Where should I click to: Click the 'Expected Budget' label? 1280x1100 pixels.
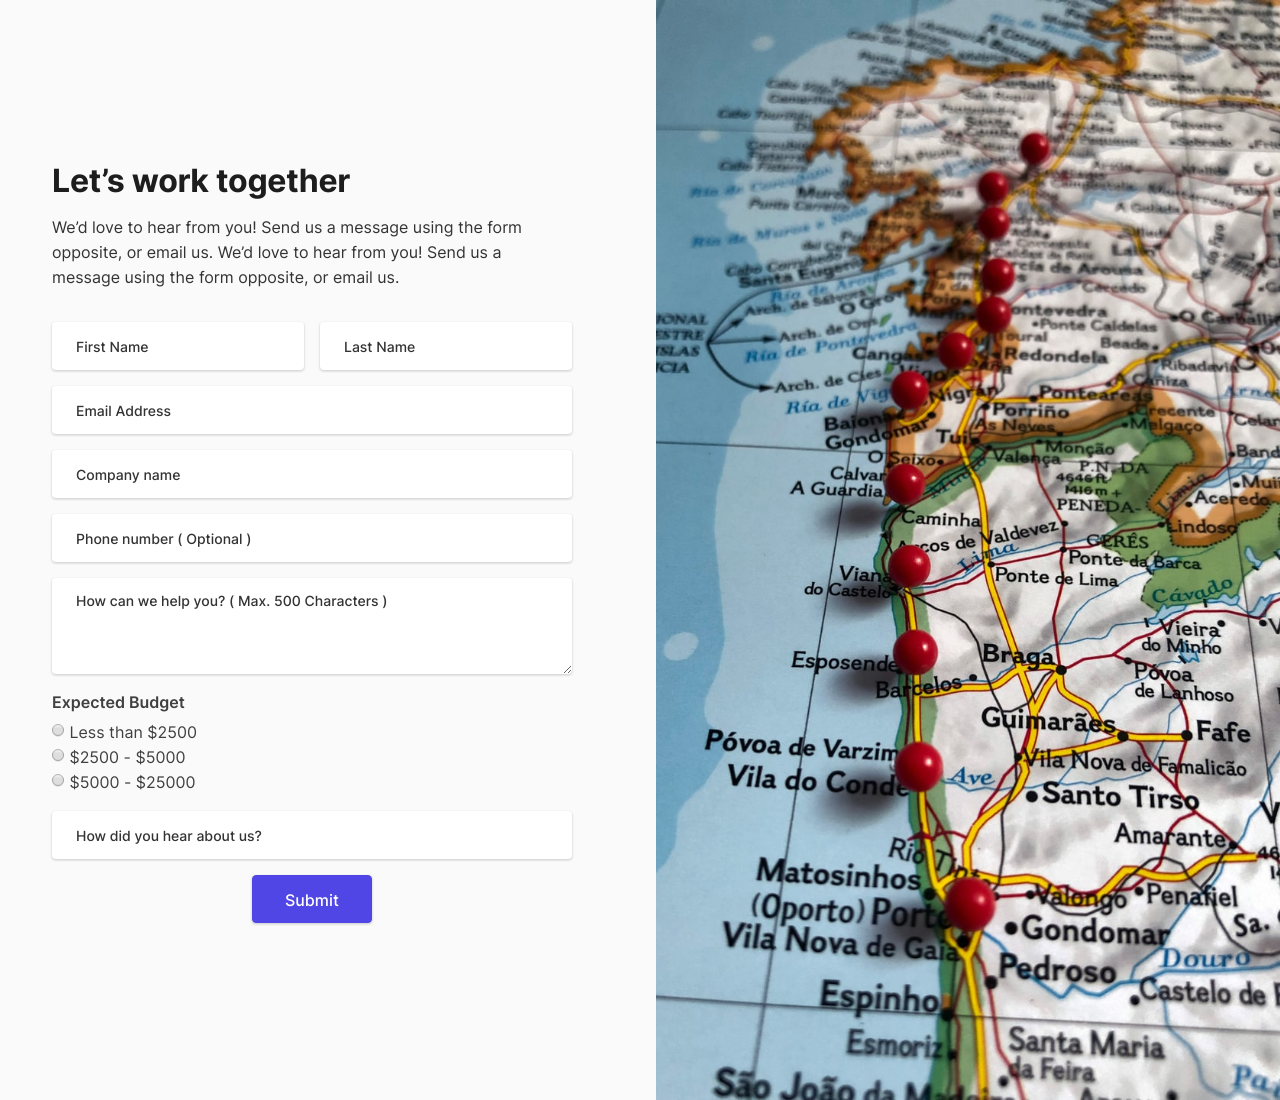click(118, 702)
